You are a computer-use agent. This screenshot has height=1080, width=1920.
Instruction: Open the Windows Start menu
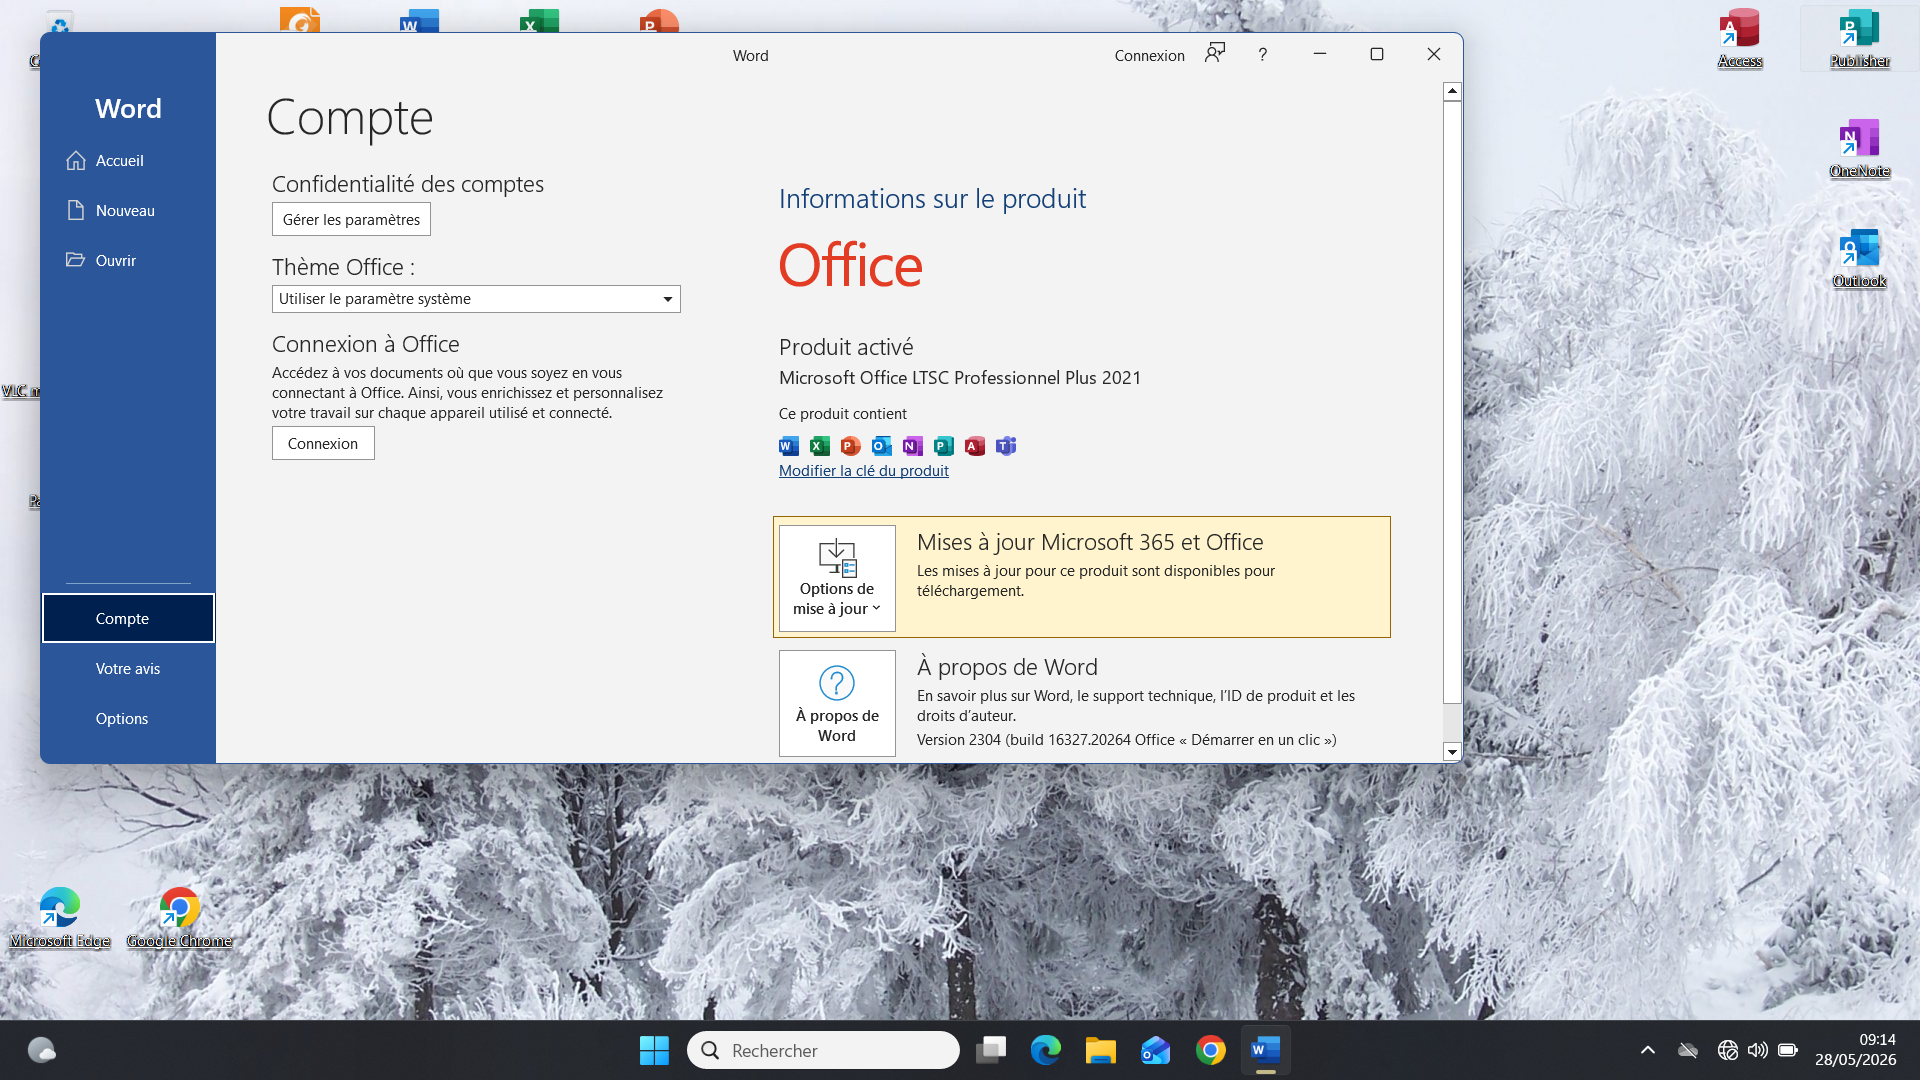click(x=654, y=1050)
